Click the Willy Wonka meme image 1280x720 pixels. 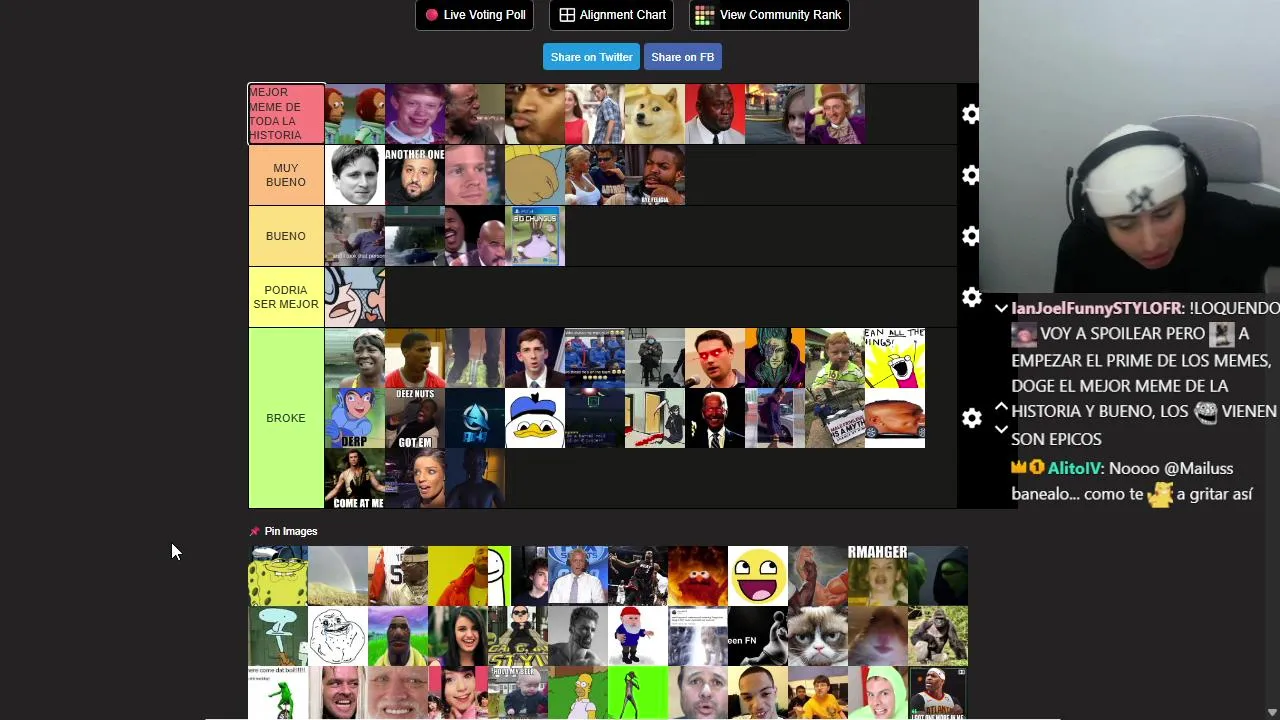coord(835,114)
